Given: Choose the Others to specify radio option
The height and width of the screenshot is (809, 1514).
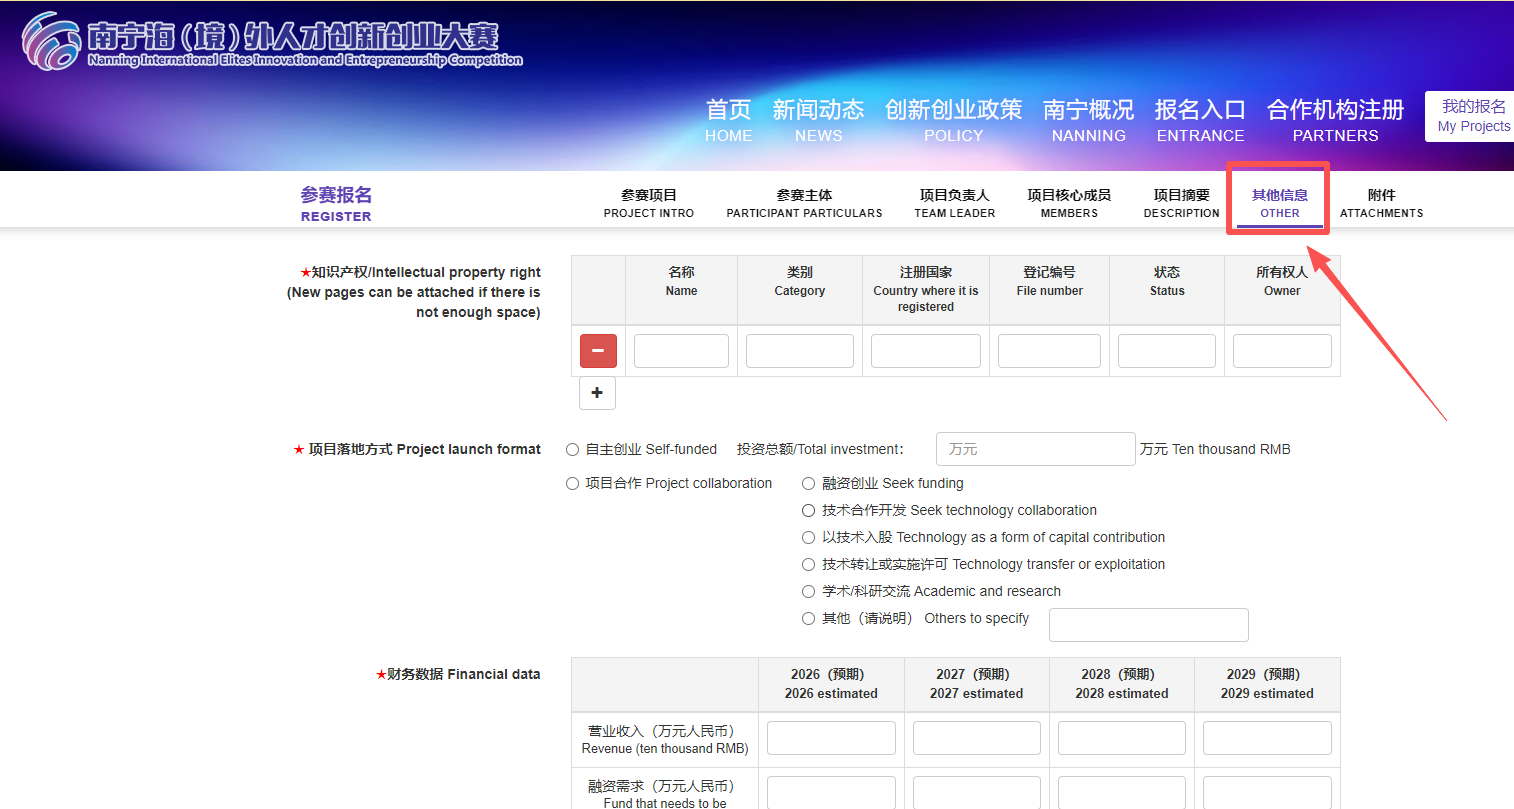Looking at the screenshot, I should click(x=809, y=619).
